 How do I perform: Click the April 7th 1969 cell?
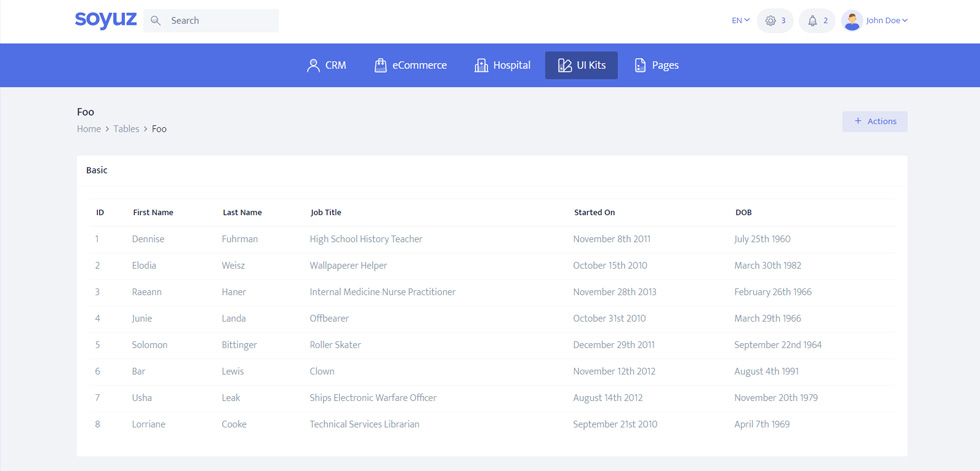coord(762,424)
